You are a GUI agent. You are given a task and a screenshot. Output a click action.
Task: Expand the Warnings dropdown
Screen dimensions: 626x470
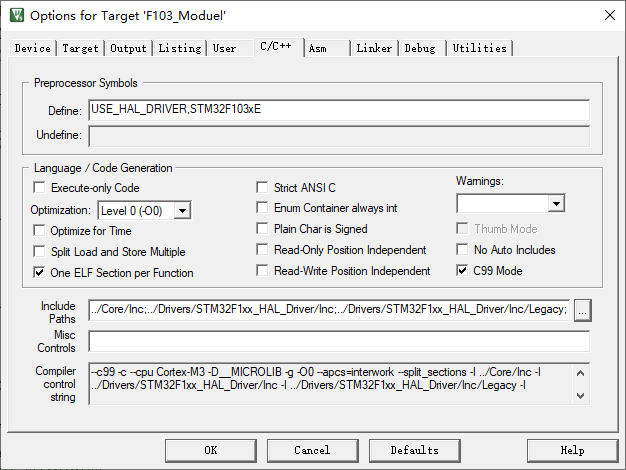pyautogui.click(x=556, y=204)
